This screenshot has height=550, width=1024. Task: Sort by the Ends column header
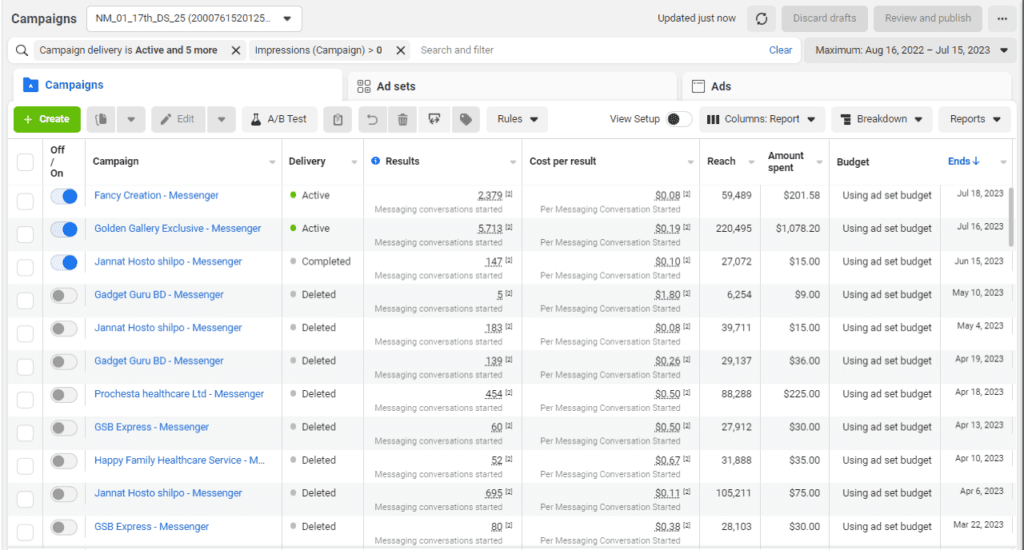click(x=963, y=161)
